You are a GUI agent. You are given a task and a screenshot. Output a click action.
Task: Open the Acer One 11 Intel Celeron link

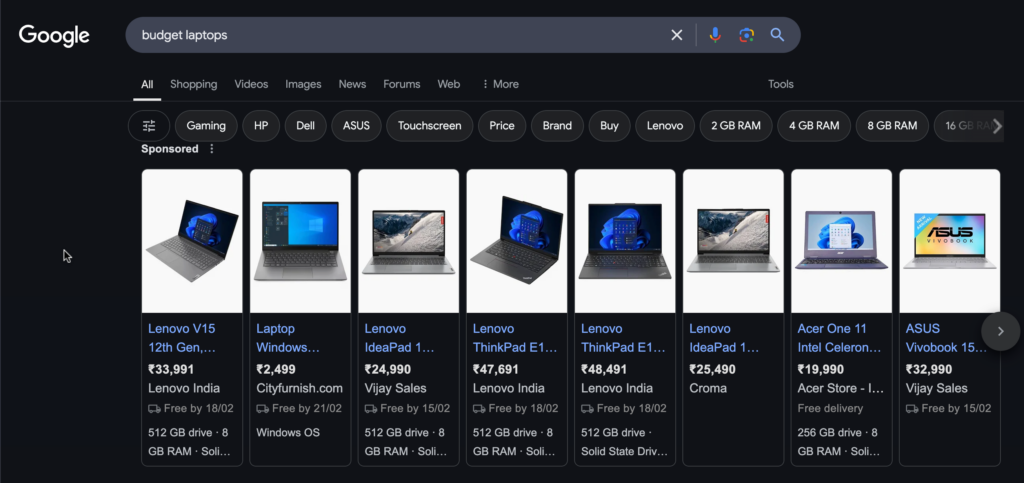point(839,338)
